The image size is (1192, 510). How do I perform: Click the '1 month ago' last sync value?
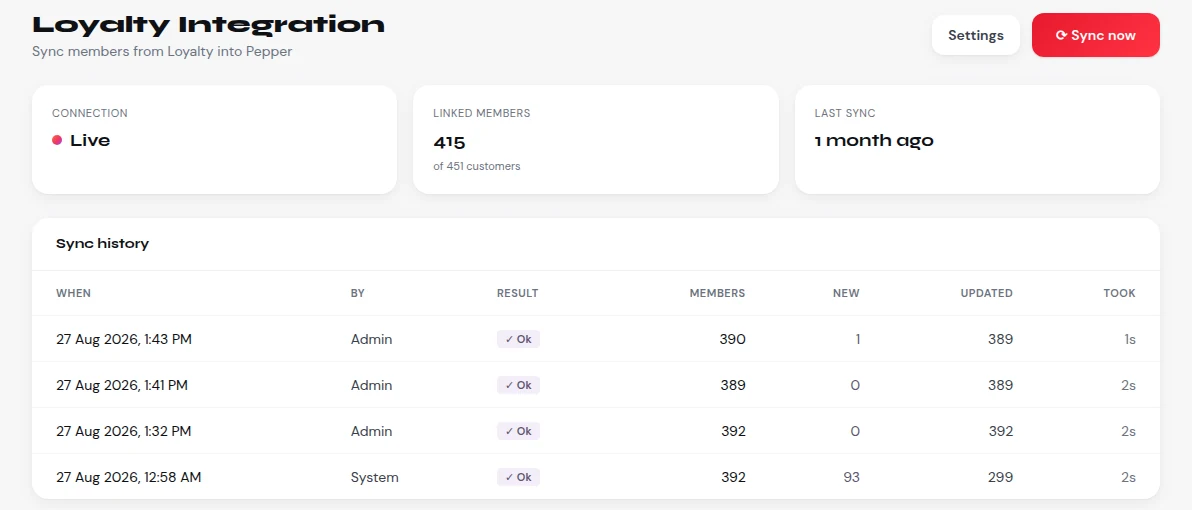coord(873,141)
